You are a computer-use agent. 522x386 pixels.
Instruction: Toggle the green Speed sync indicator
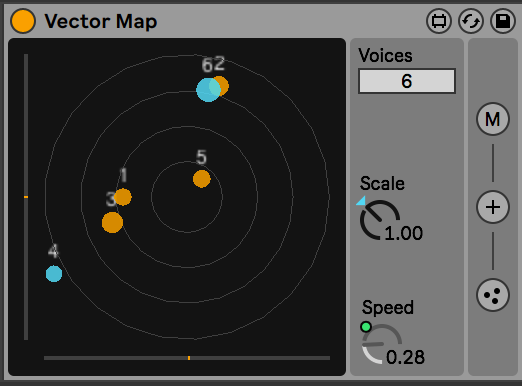pos(366,327)
